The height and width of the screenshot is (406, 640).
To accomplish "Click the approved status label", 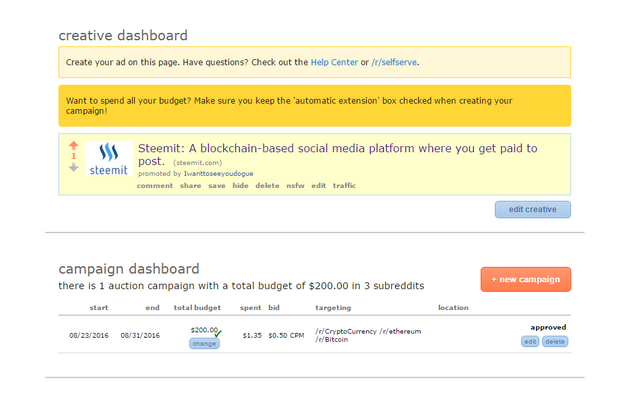I will pos(548,327).
